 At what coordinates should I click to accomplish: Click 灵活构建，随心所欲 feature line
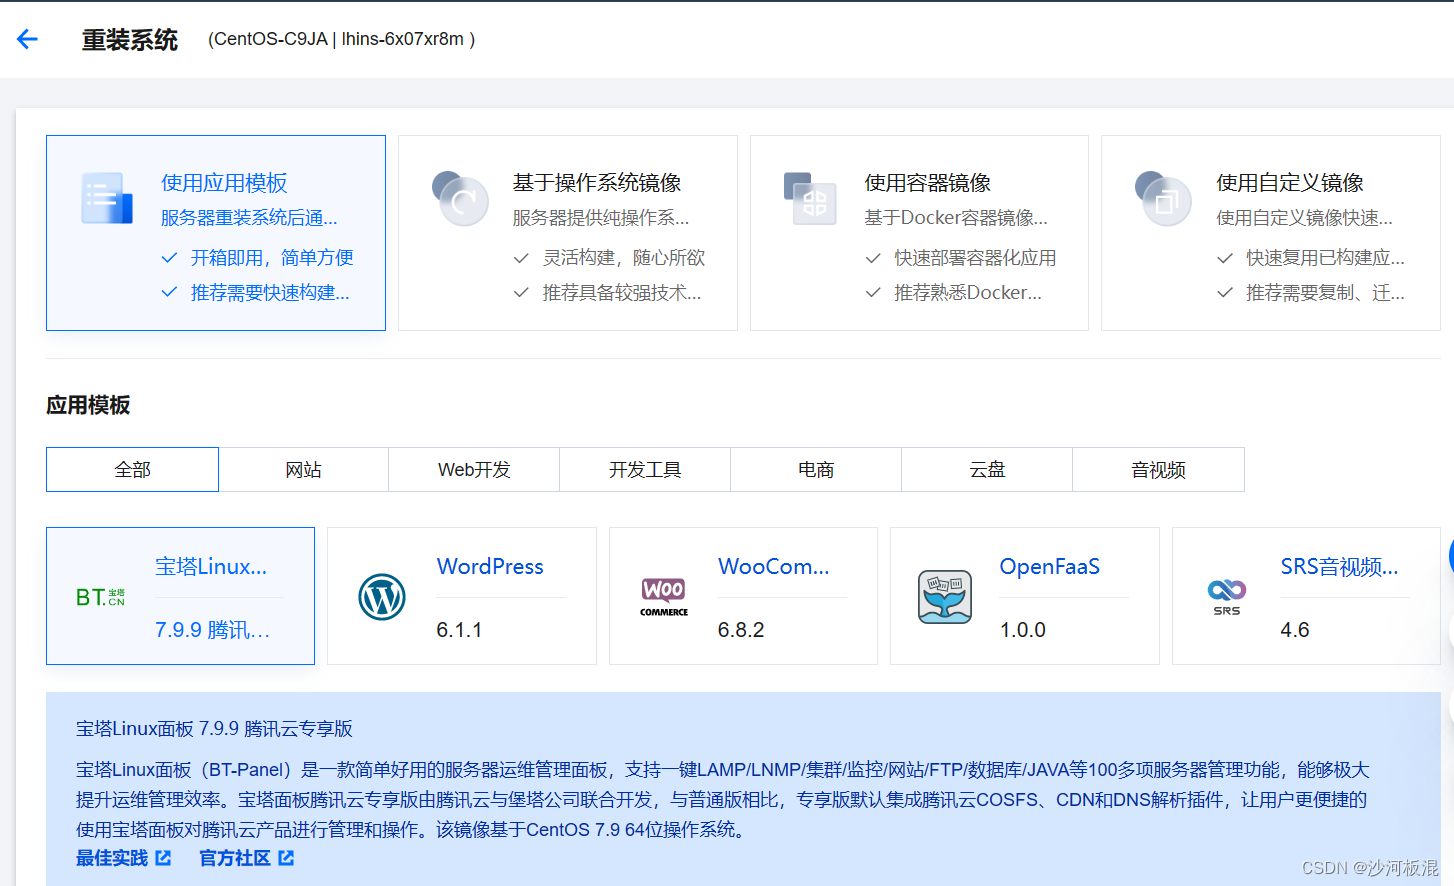coord(624,258)
